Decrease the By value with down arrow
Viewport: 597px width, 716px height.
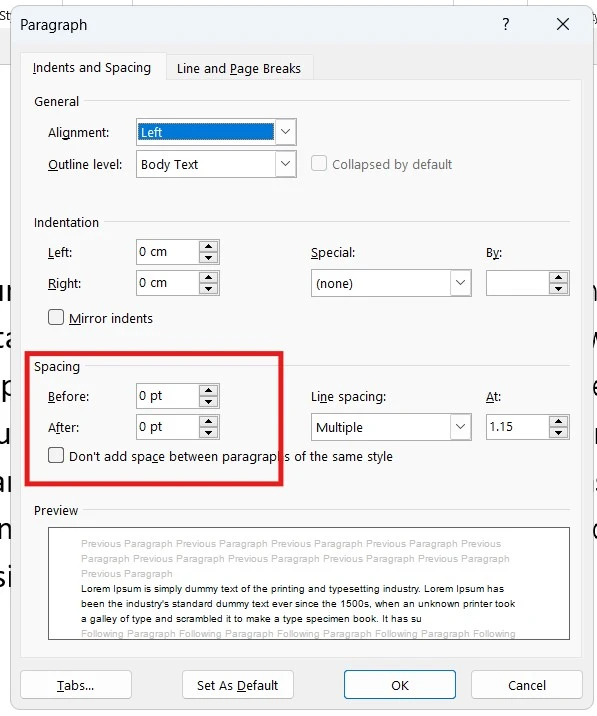click(559, 289)
